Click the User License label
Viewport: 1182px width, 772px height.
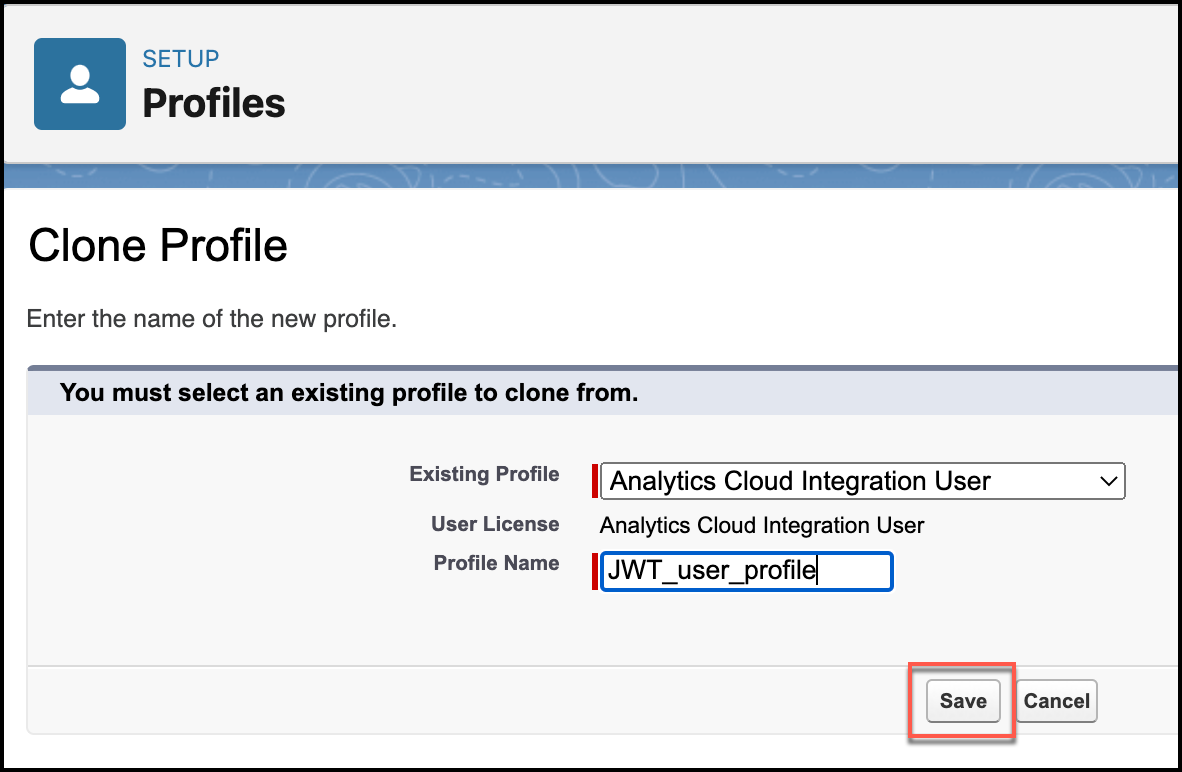pos(495,524)
